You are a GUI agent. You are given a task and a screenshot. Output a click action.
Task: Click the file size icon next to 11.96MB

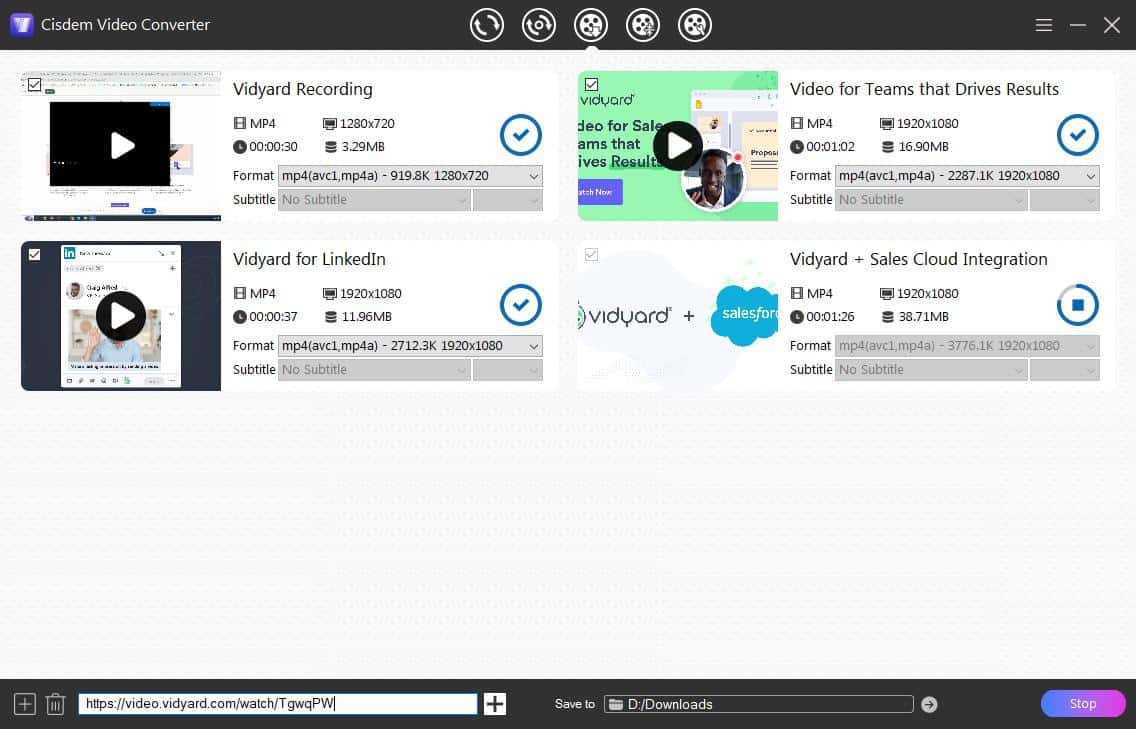[330, 317]
